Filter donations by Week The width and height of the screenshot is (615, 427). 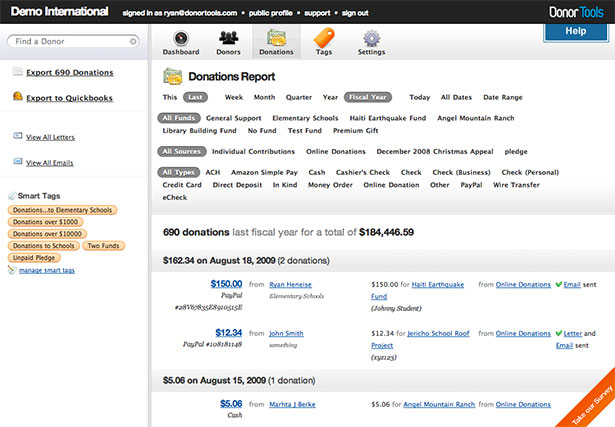click(x=234, y=97)
